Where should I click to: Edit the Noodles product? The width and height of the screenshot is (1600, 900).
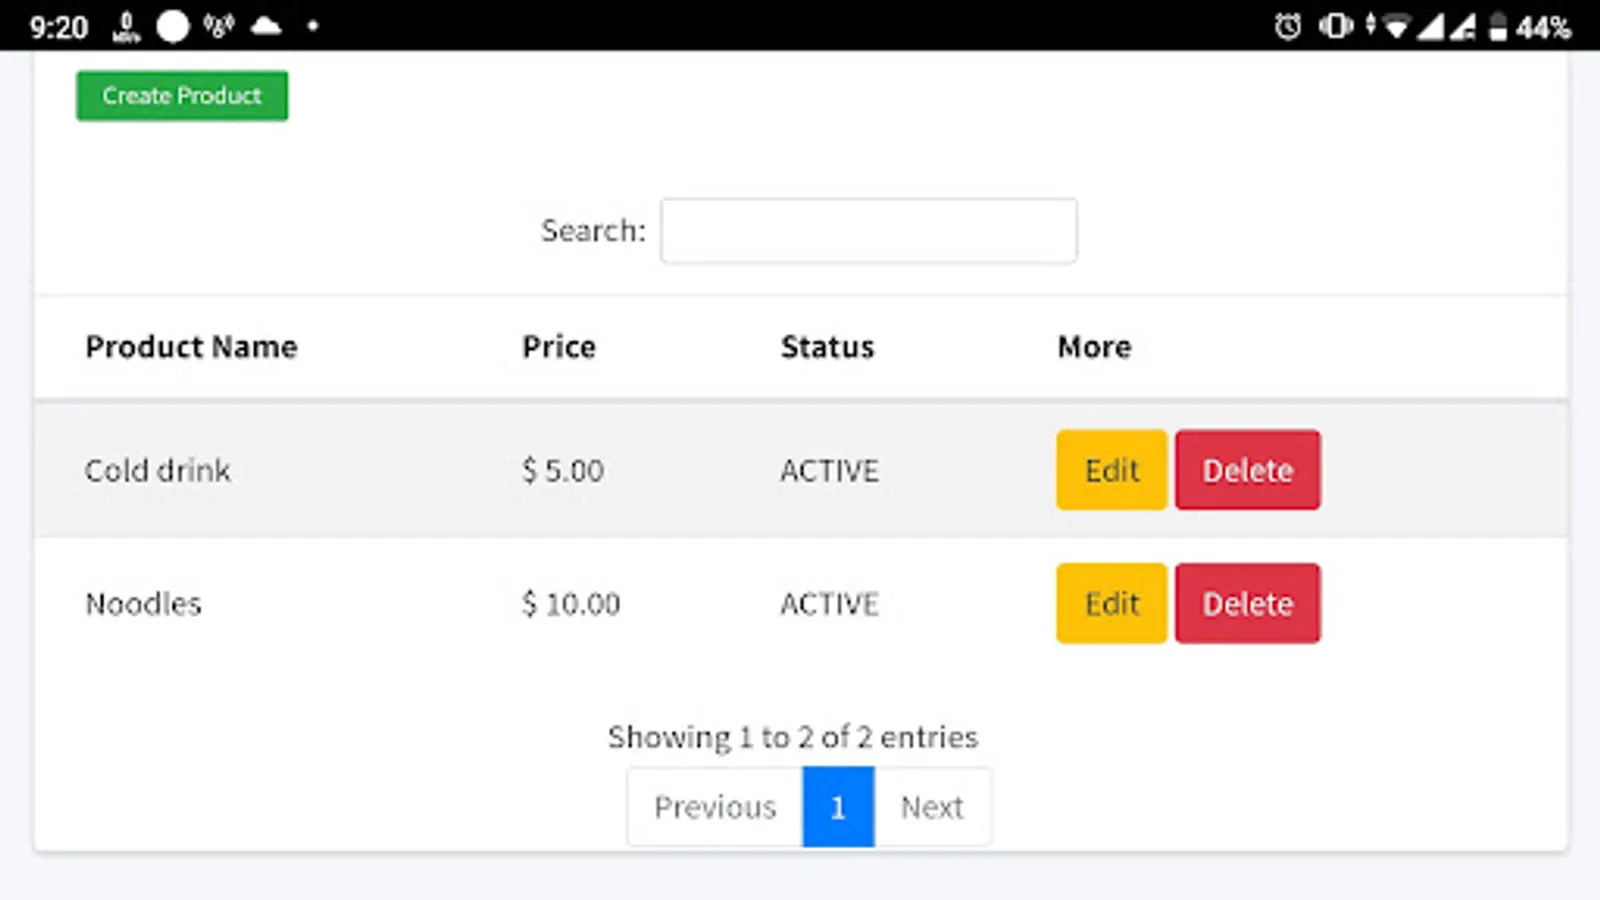1111,604
